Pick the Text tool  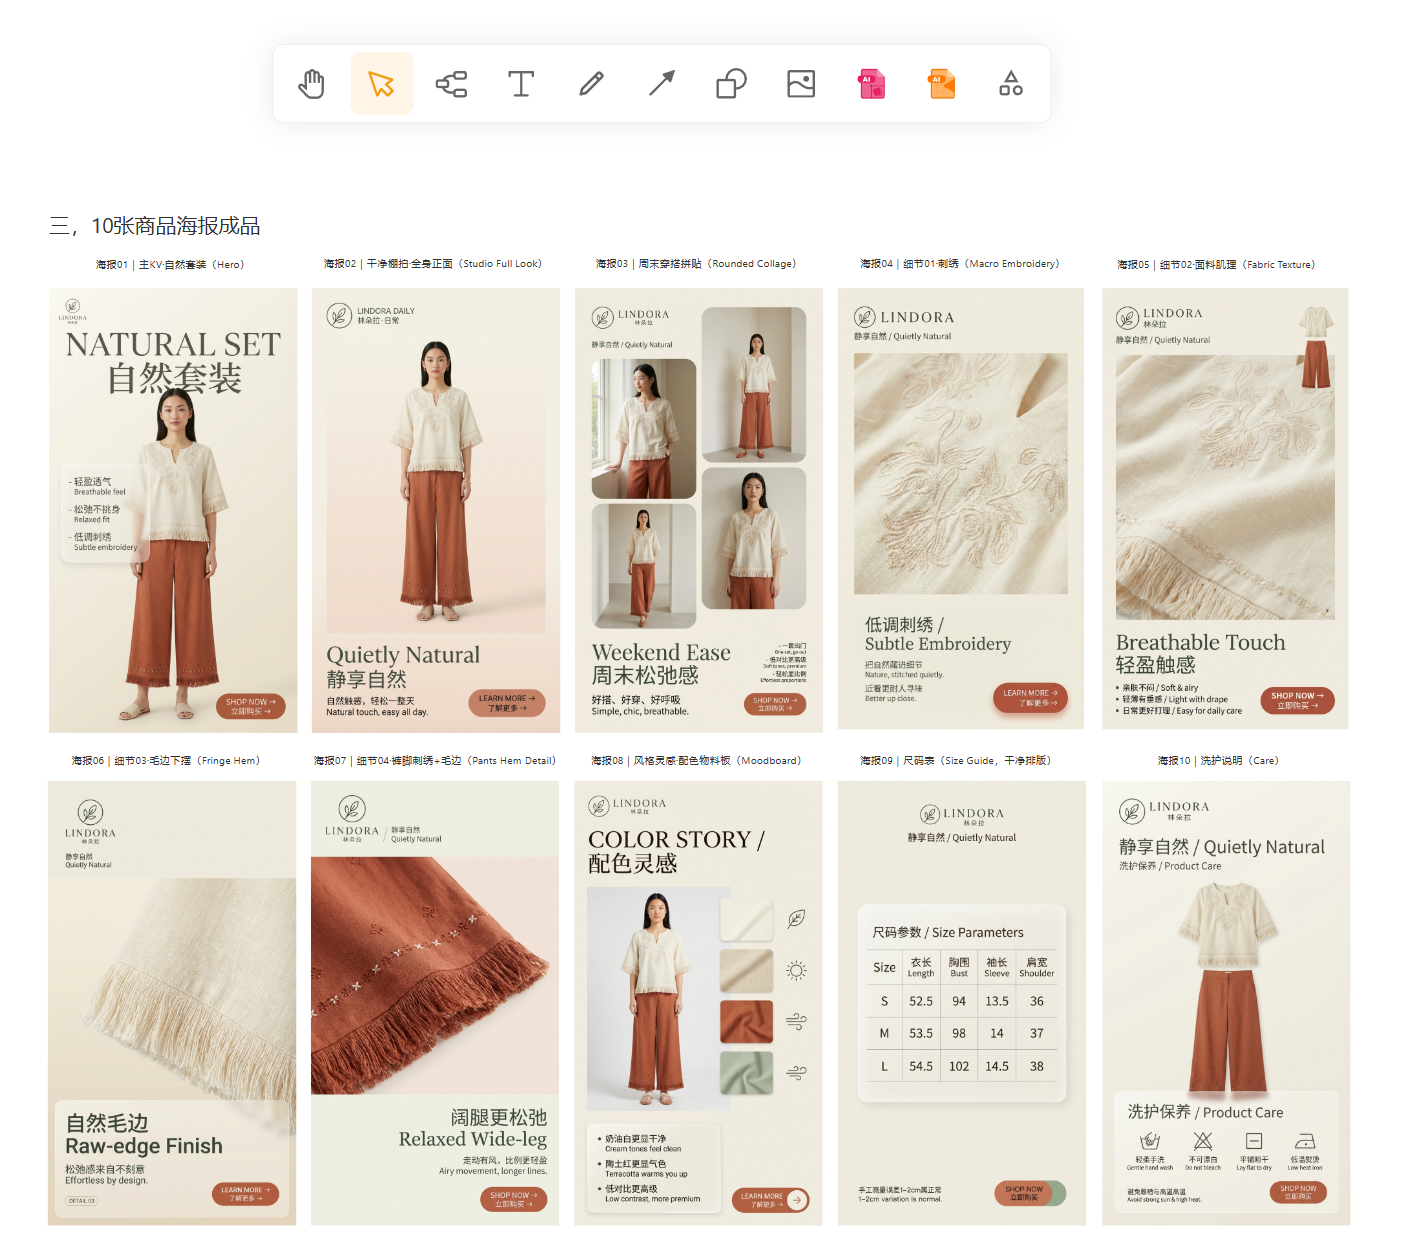[521, 84]
